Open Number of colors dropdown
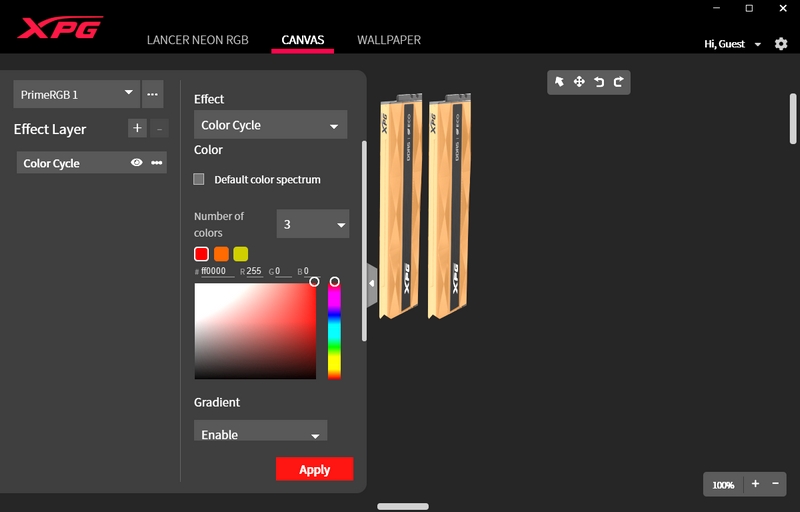 click(x=312, y=224)
